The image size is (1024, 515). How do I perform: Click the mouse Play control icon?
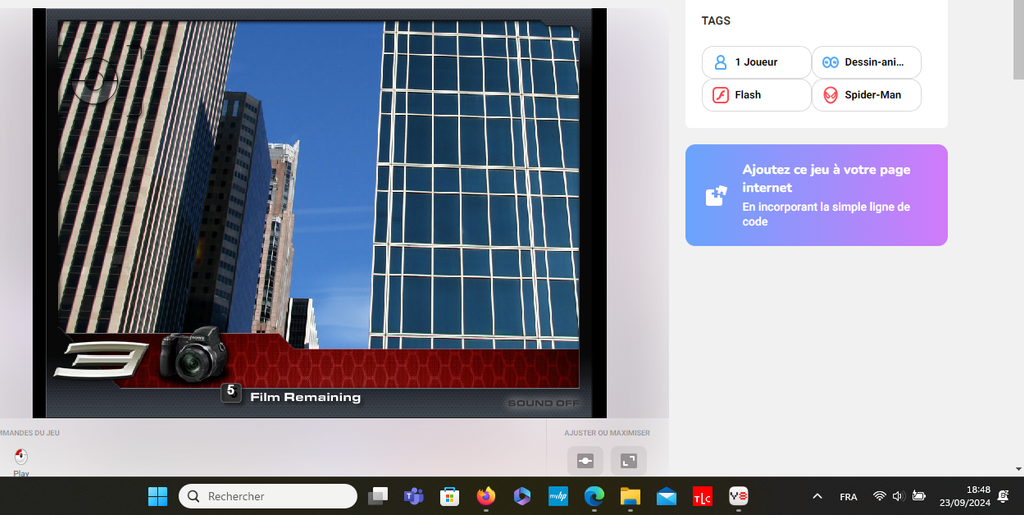click(x=21, y=458)
